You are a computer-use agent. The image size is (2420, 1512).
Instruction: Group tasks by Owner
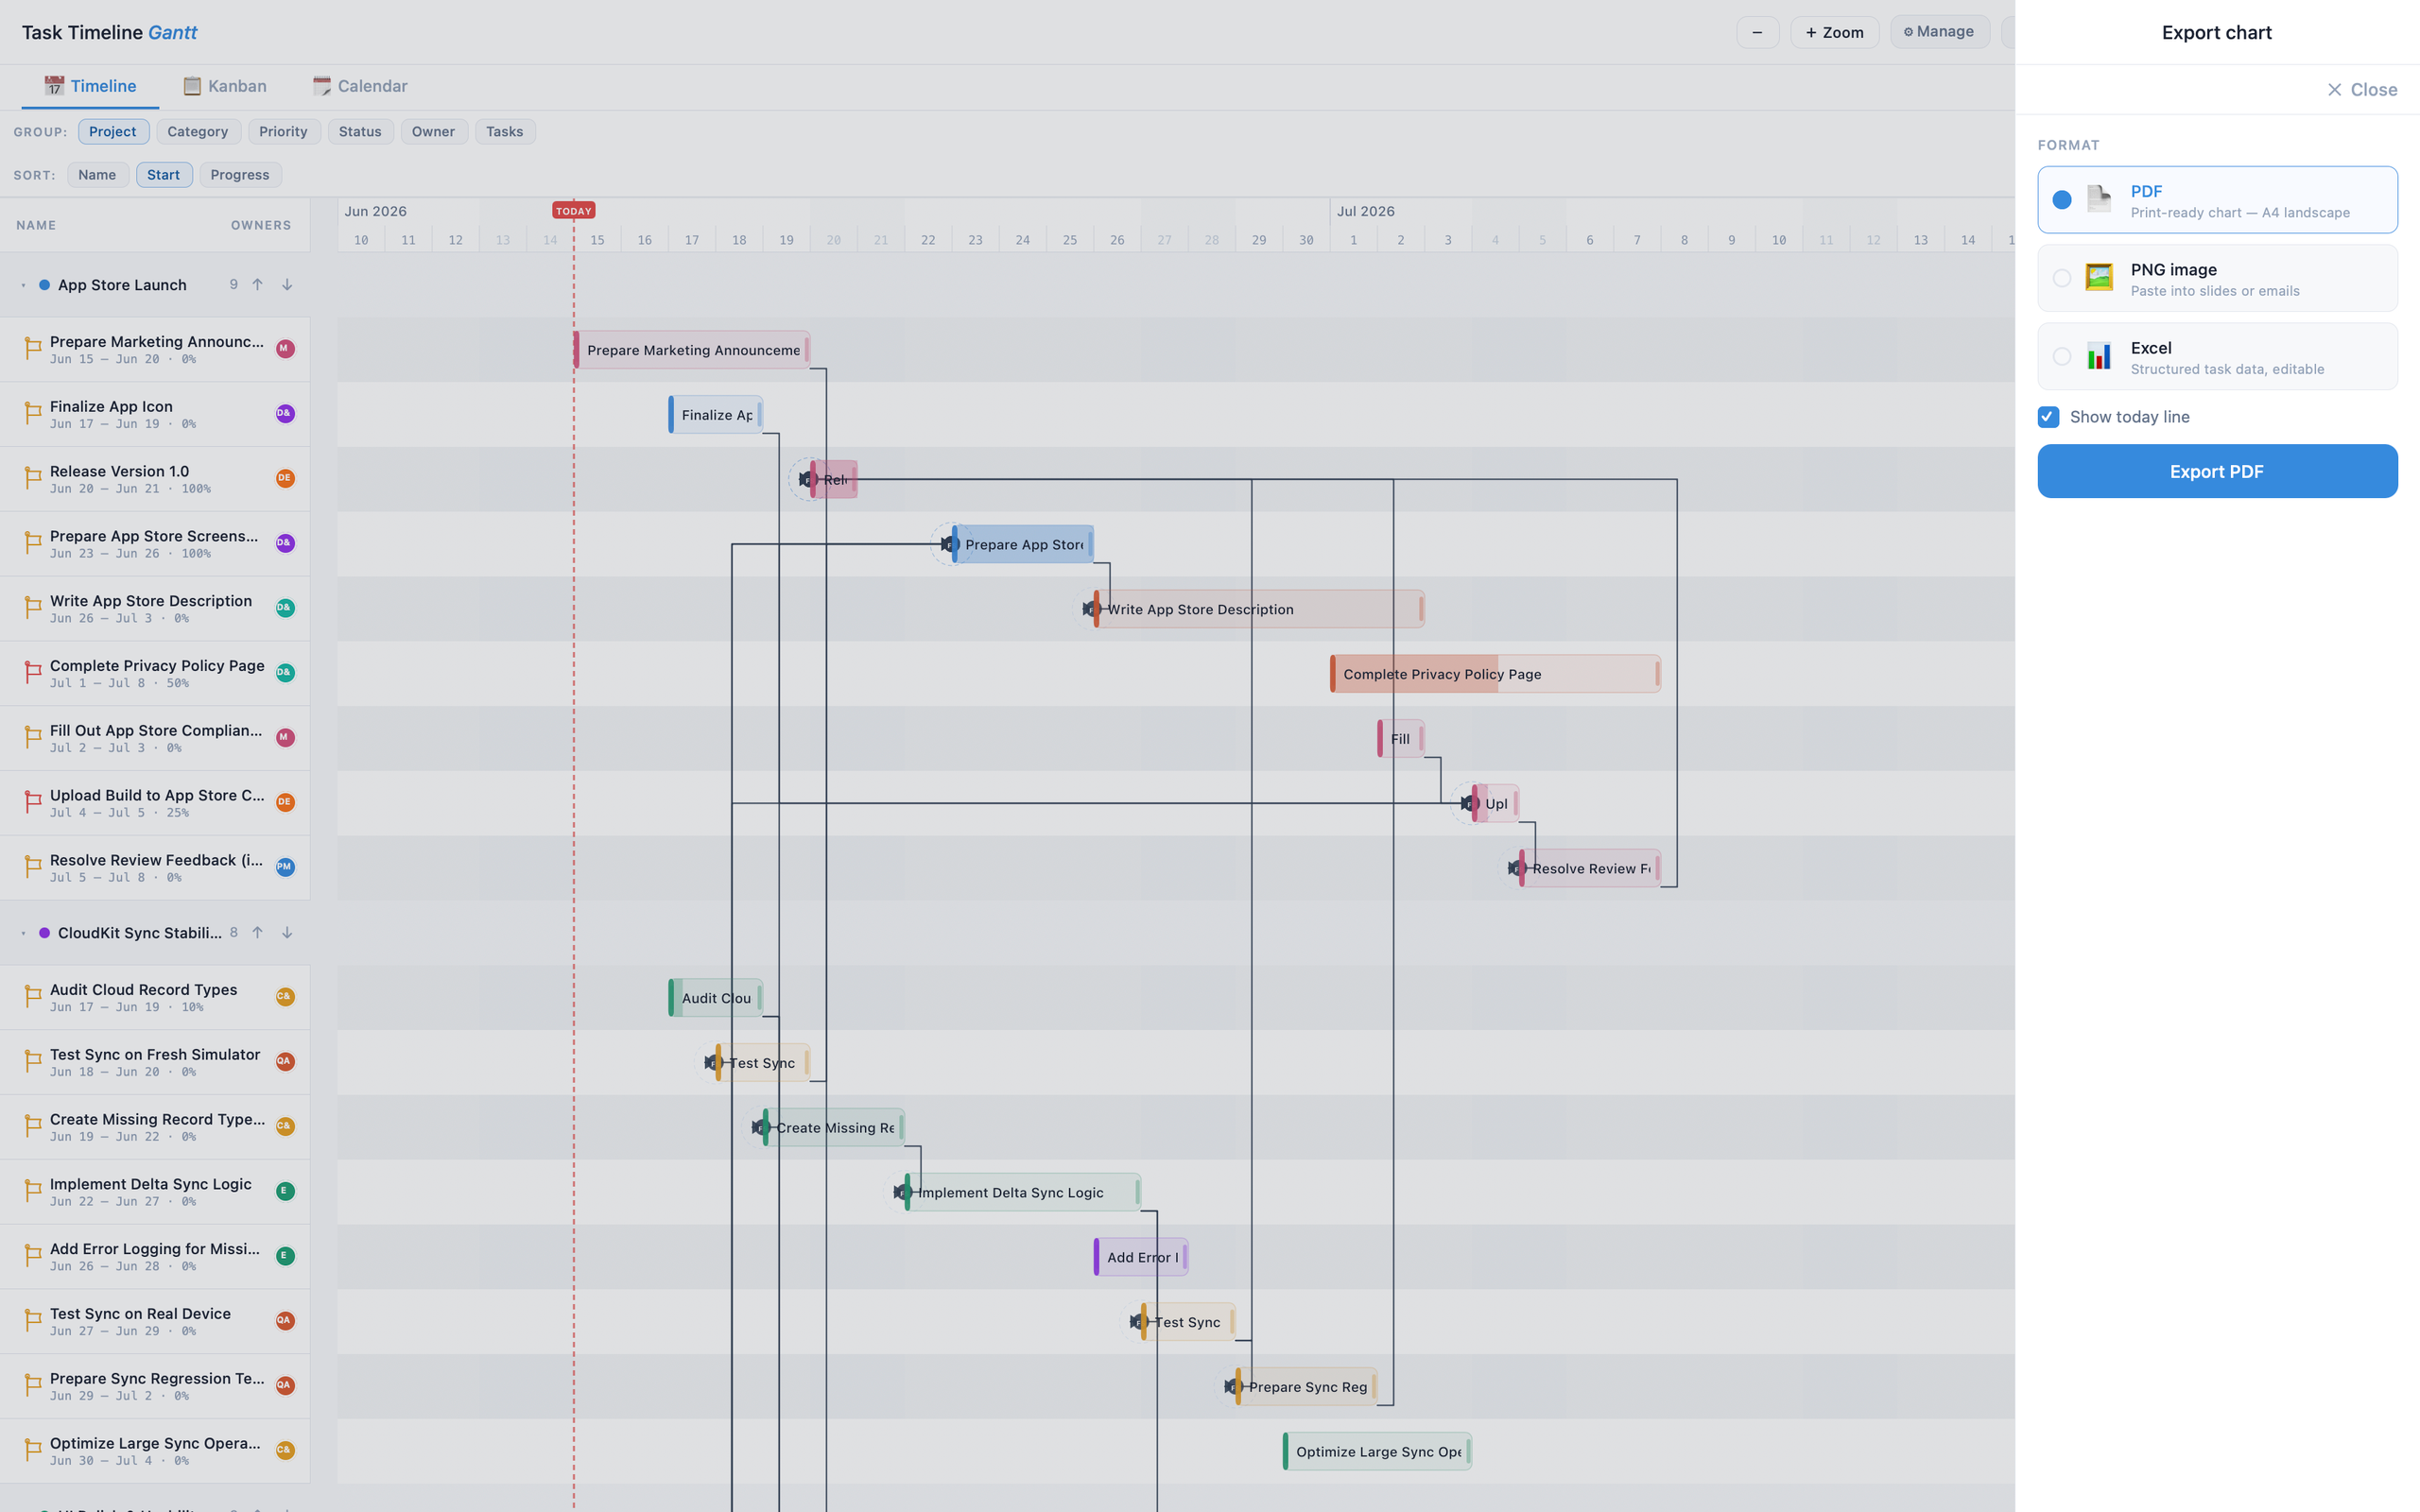[433, 132]
